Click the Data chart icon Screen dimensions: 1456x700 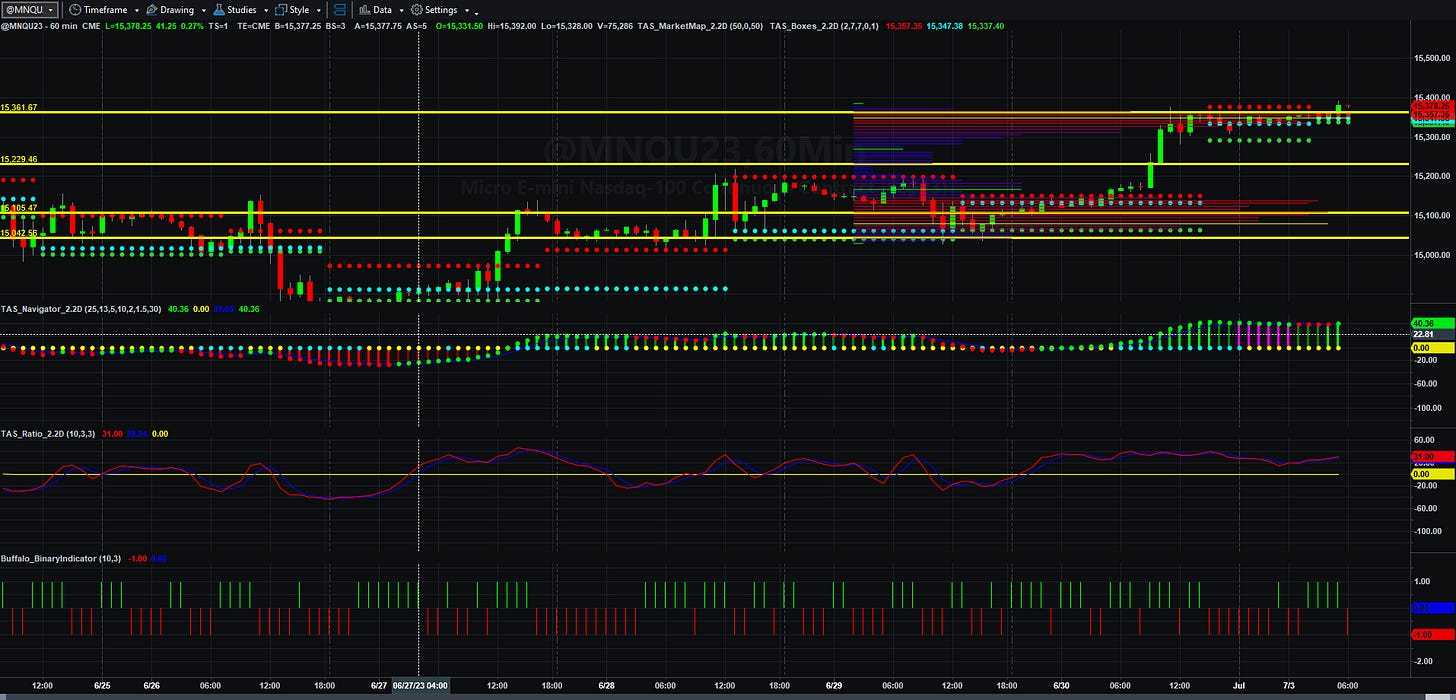pos(365,10)
